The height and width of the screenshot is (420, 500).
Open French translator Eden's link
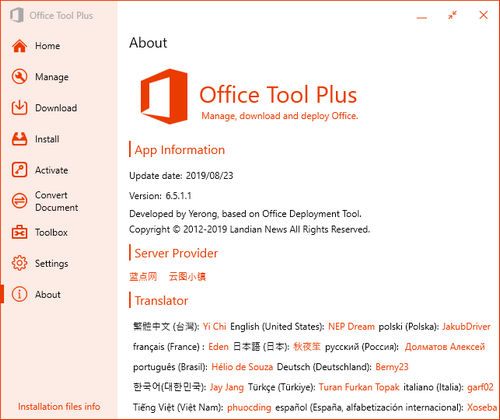218,347
